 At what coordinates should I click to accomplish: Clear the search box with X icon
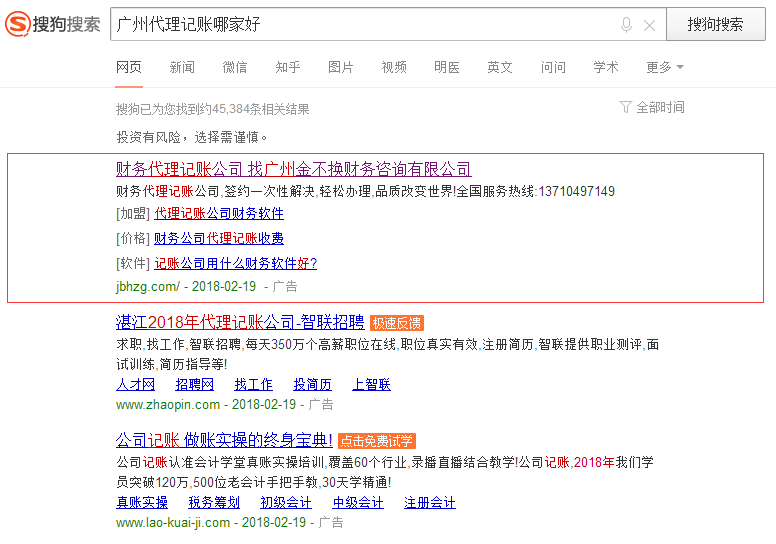click(x=649, y=25)
